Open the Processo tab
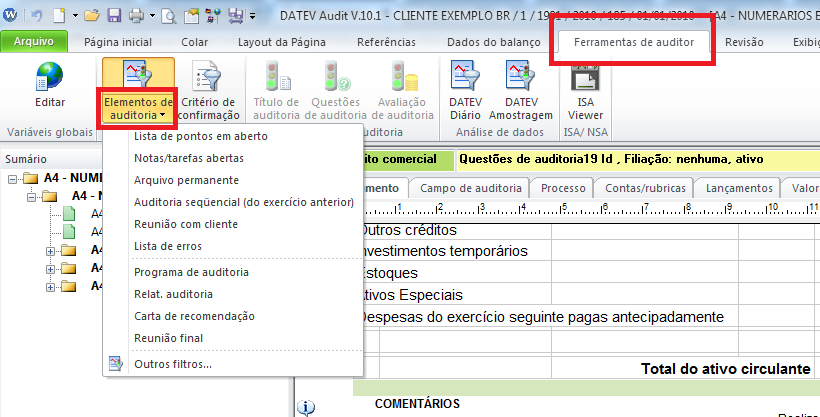 (563, 188)
